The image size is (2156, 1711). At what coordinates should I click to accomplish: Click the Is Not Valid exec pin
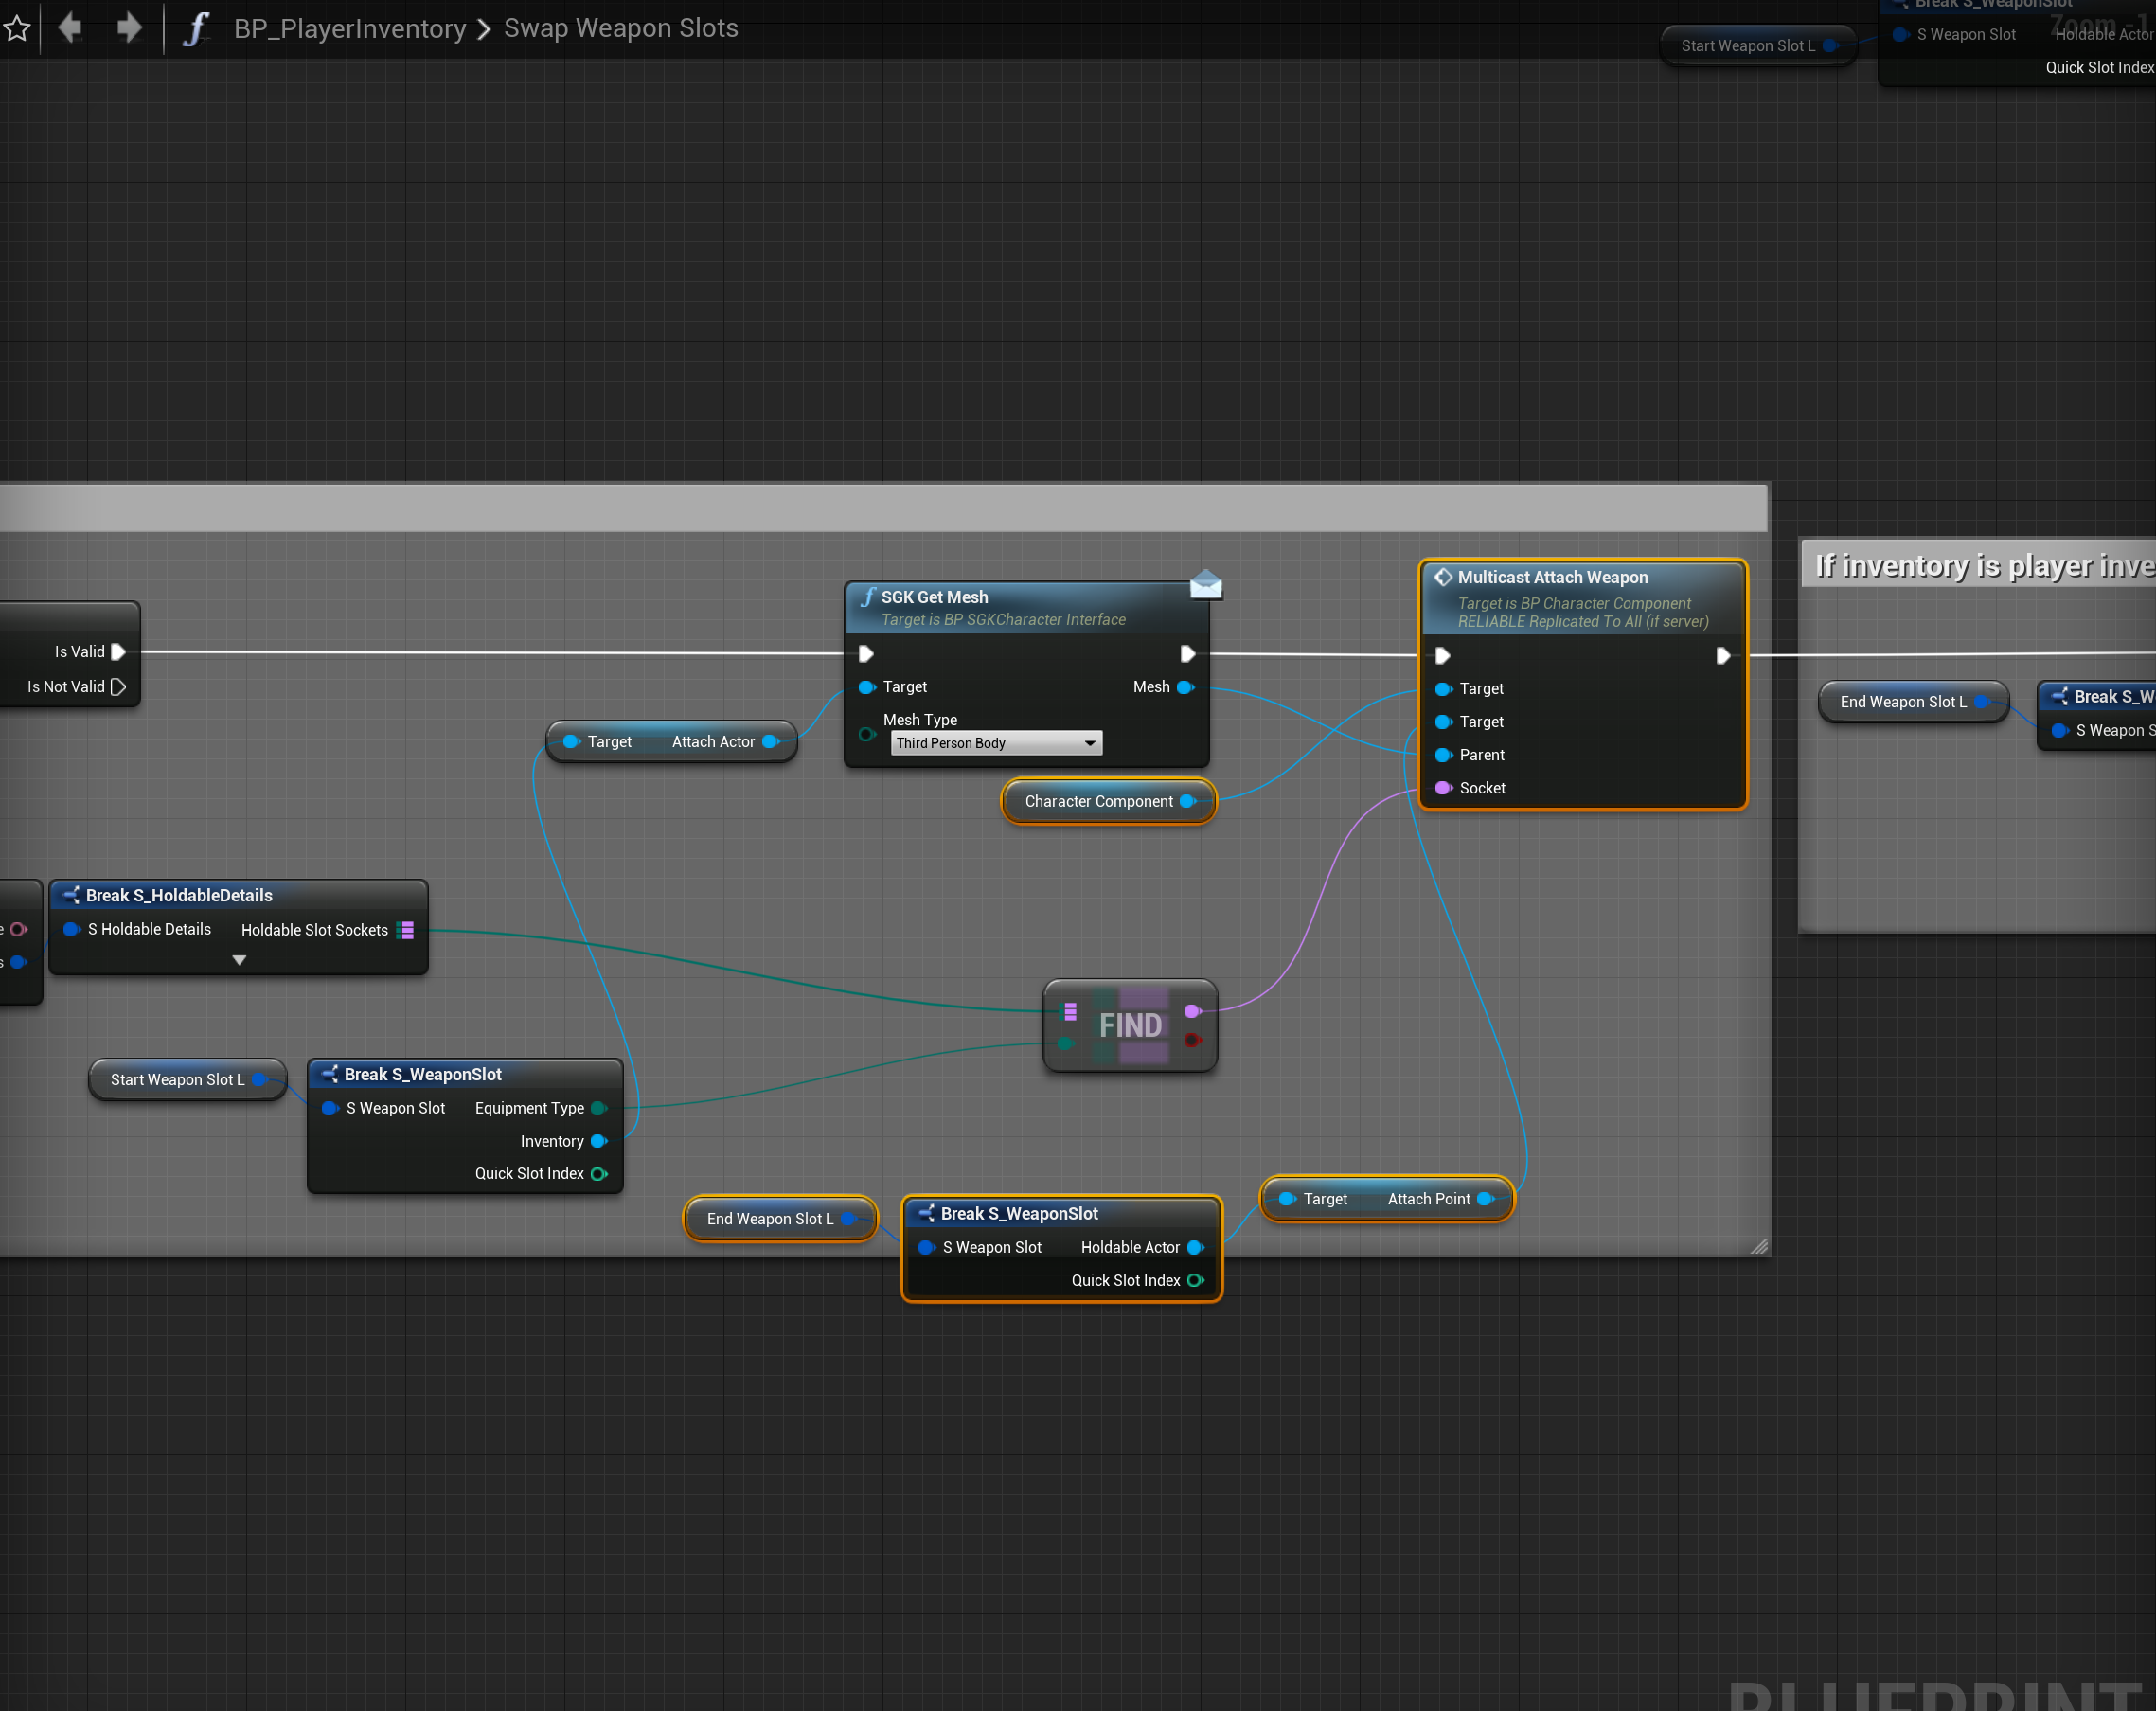pos(118,687)
